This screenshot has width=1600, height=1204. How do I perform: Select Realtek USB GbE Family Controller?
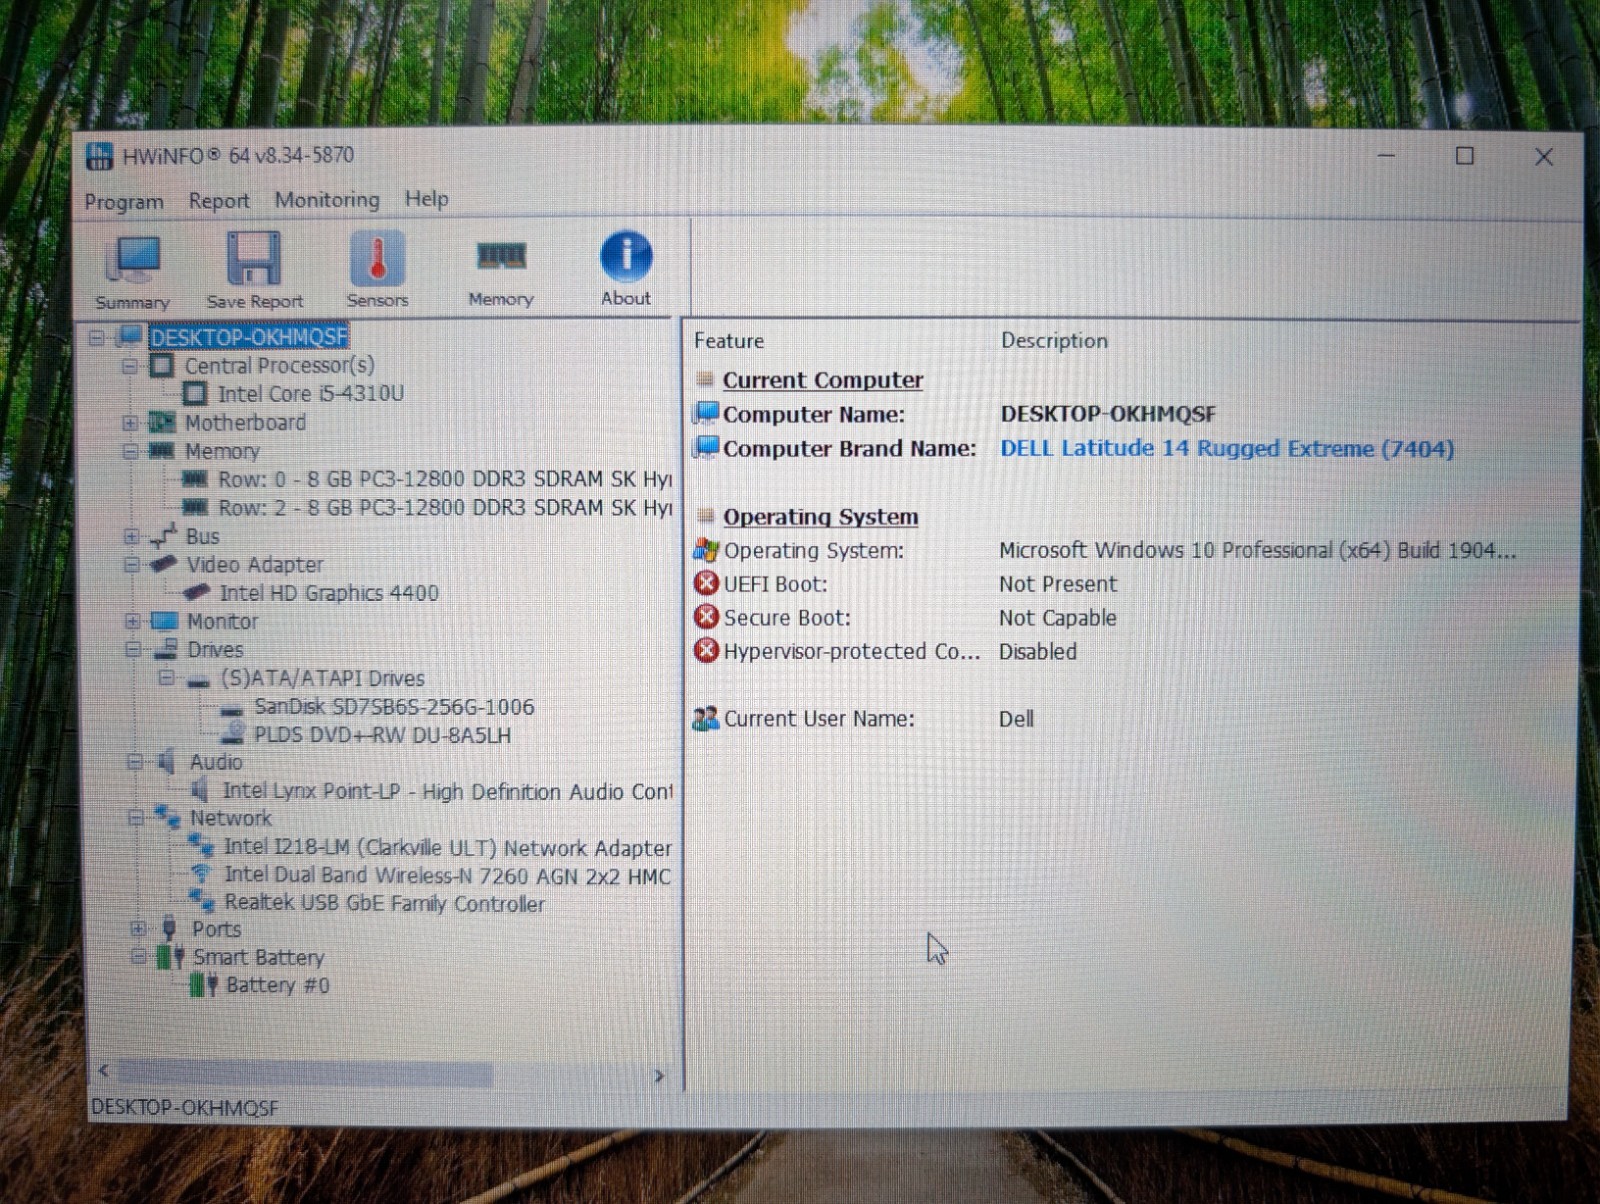[x=385, y=903]
